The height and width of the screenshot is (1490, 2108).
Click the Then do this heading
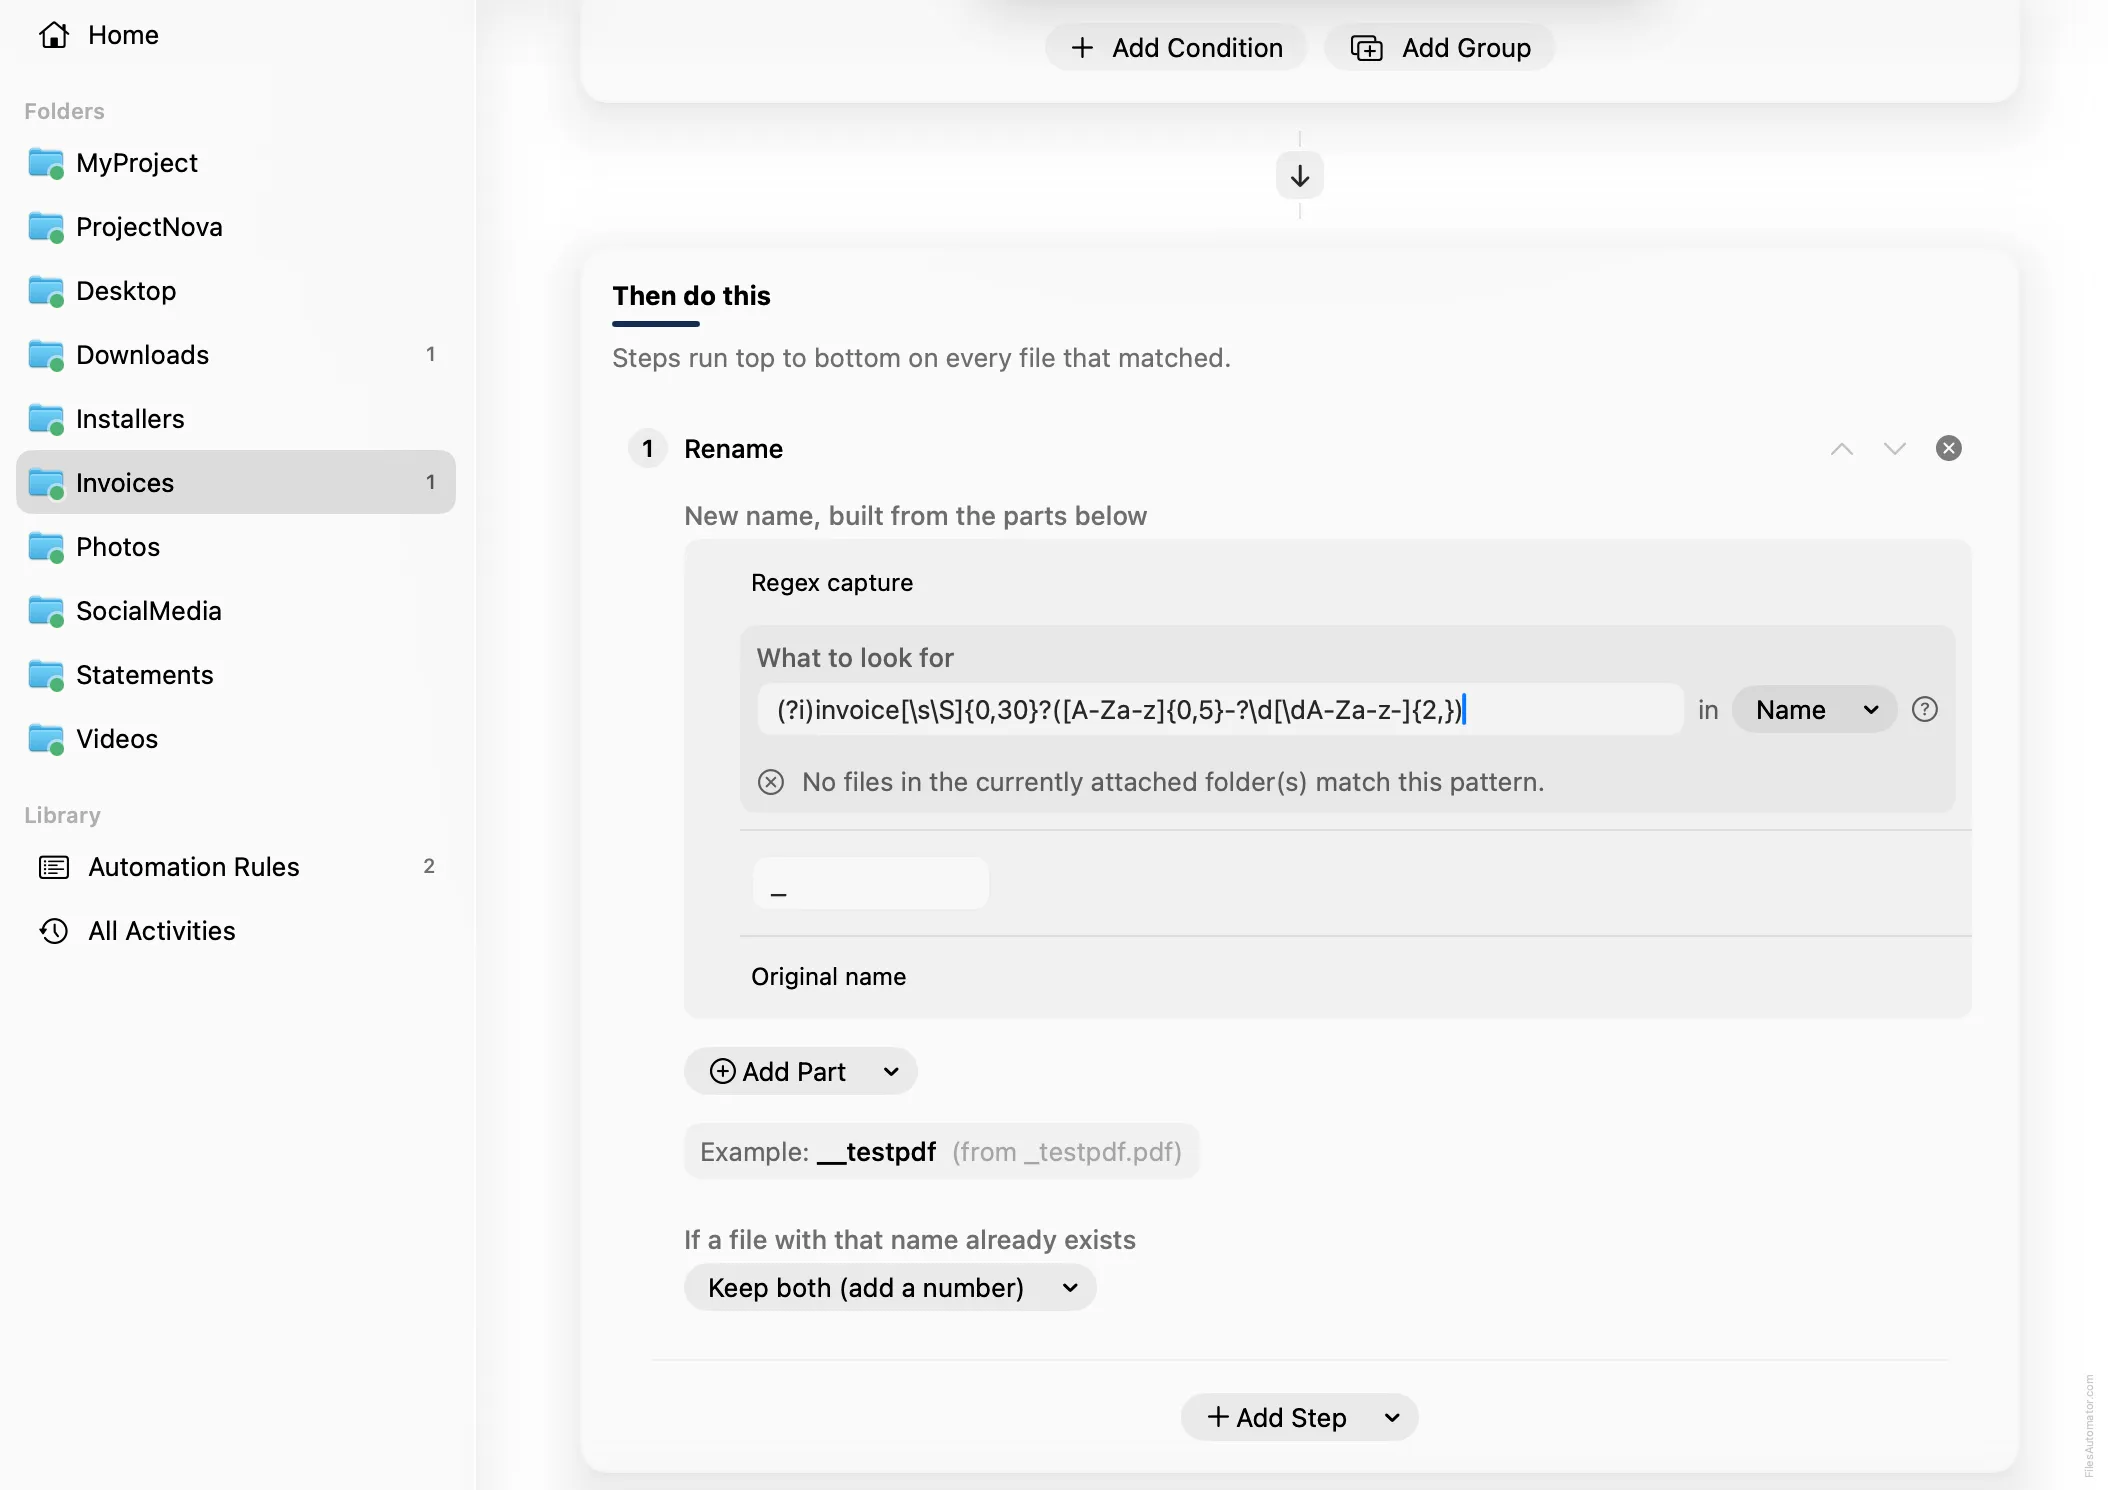(x=692, y=296)
